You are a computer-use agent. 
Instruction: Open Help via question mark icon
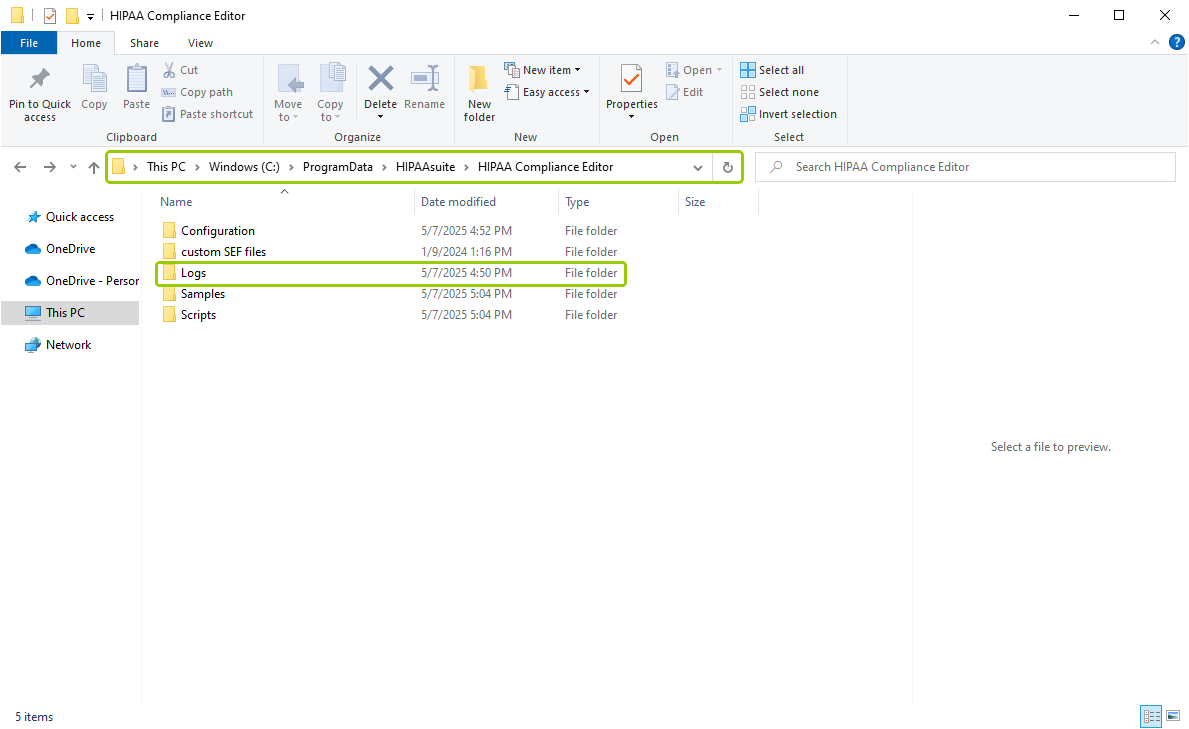pos(1177,42)
